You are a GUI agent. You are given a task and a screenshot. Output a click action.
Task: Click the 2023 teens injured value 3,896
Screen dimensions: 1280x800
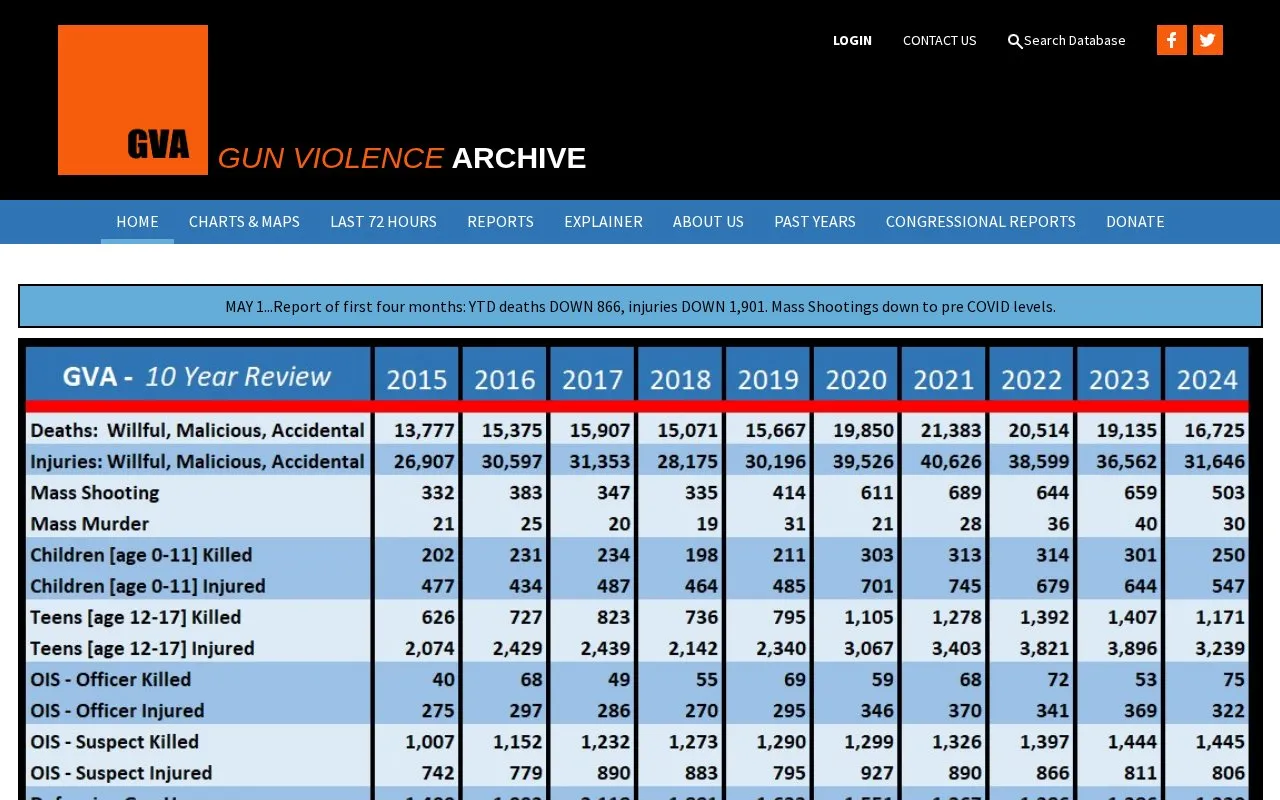pyautogui.click(x=1132, y=648)
